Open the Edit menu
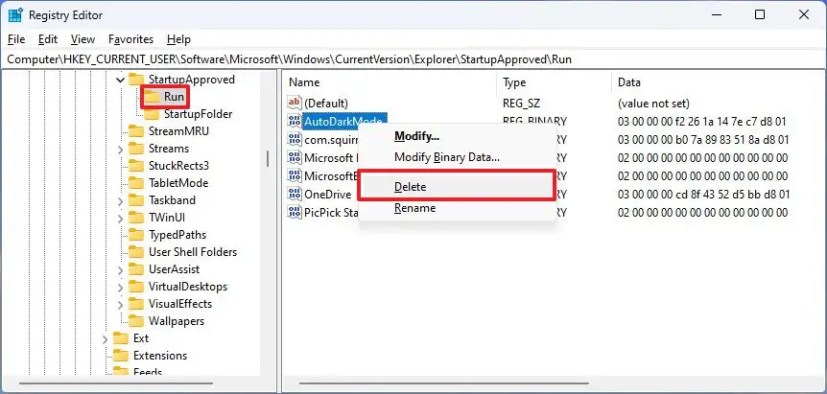Viewport: 827px width, 394px height. pos(48,40)
